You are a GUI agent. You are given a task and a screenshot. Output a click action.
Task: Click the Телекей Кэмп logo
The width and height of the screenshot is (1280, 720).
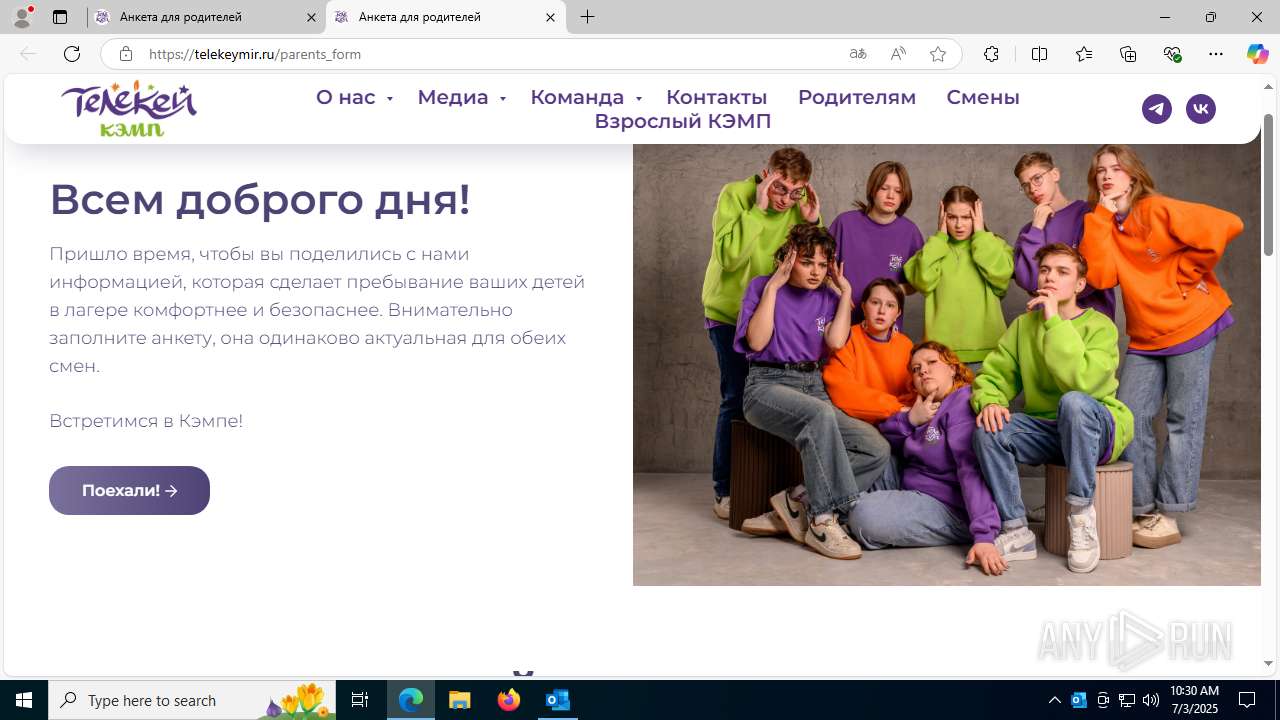[x=129, y=109]
